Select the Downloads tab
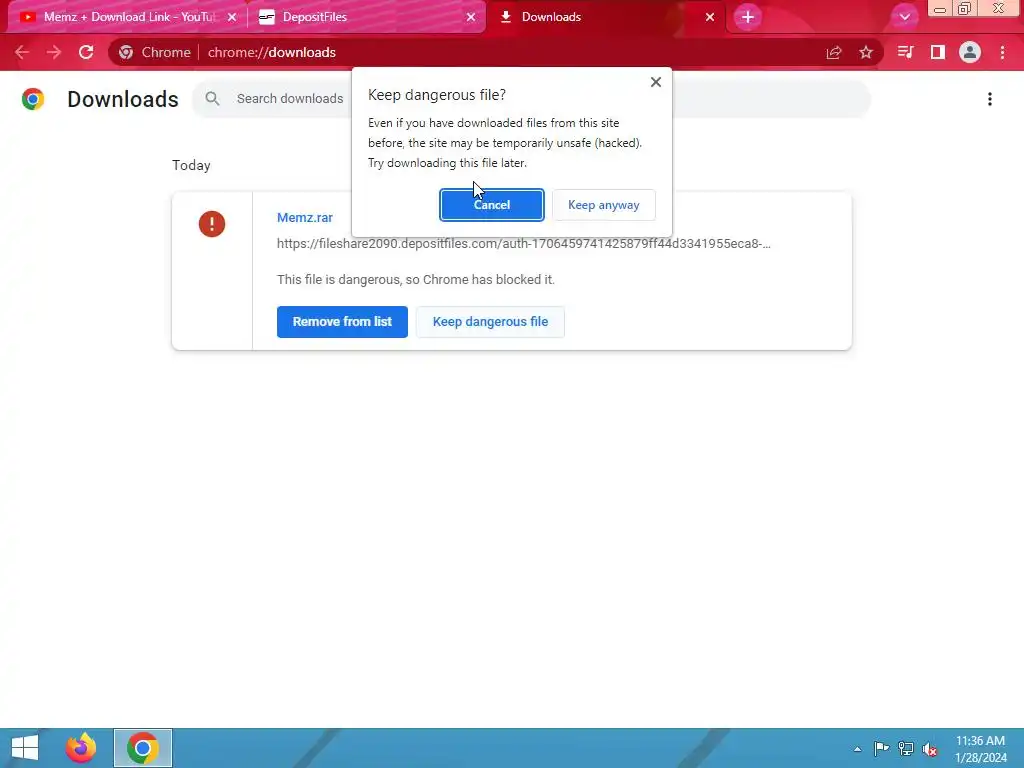Screen dimensions: 1024x768 (605, 17)
